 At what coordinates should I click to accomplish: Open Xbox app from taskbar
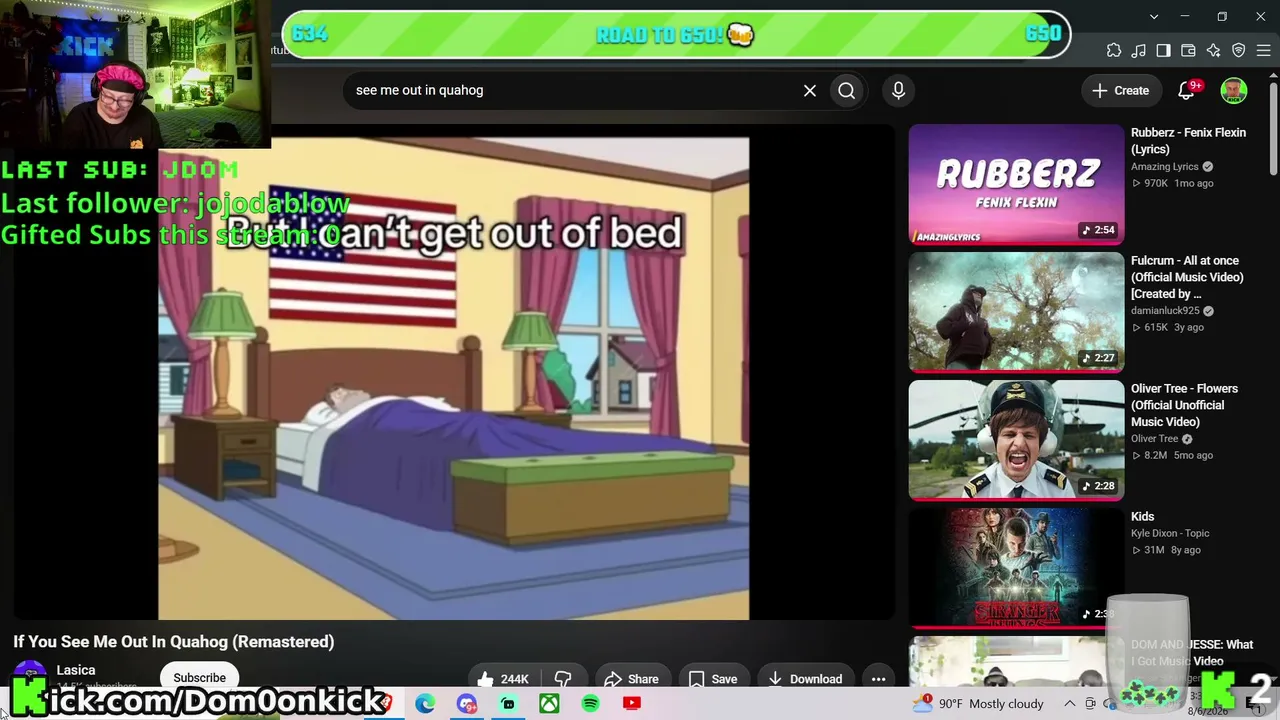(549, 704)
